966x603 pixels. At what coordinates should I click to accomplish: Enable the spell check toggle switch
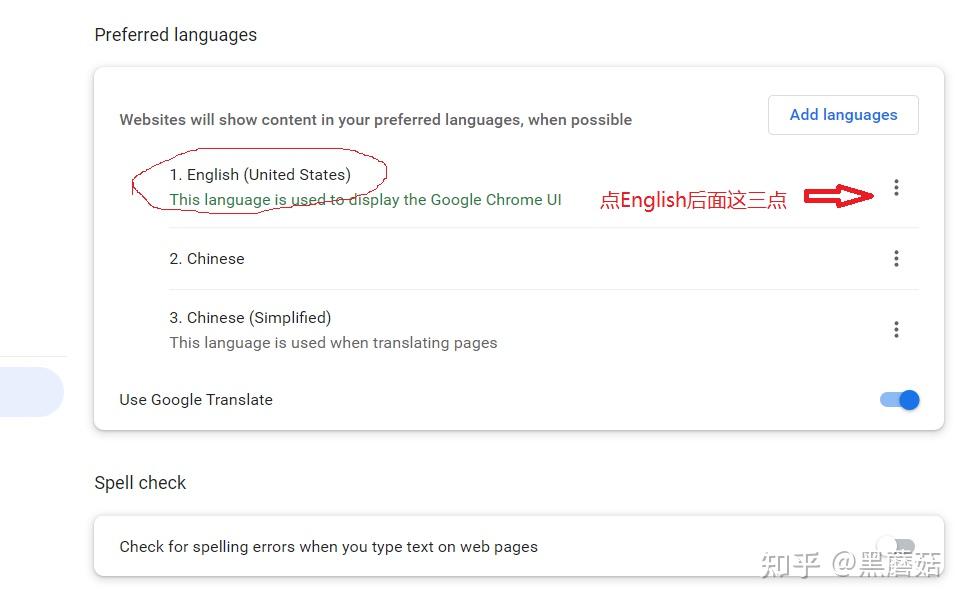tap(899, 547)
